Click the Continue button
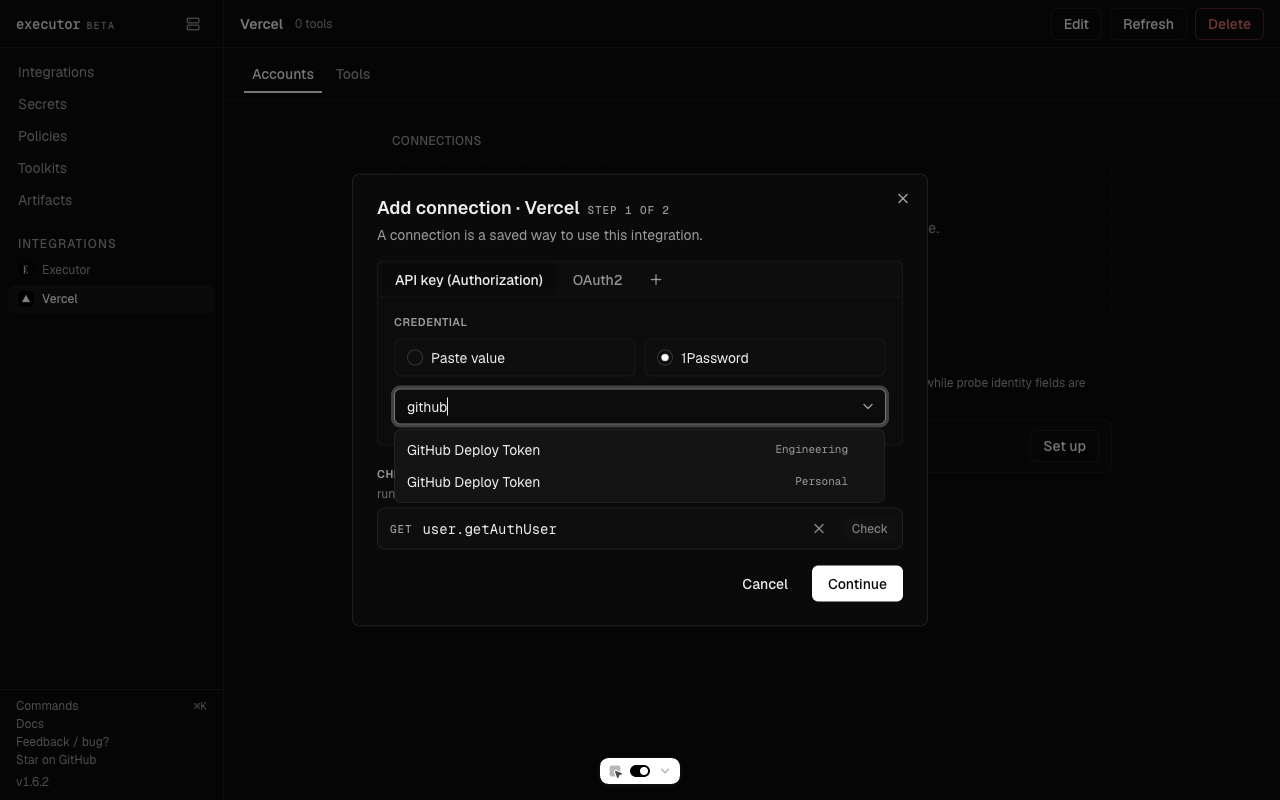The width and height of the screenshot is (1280, 800). [857, 584]
